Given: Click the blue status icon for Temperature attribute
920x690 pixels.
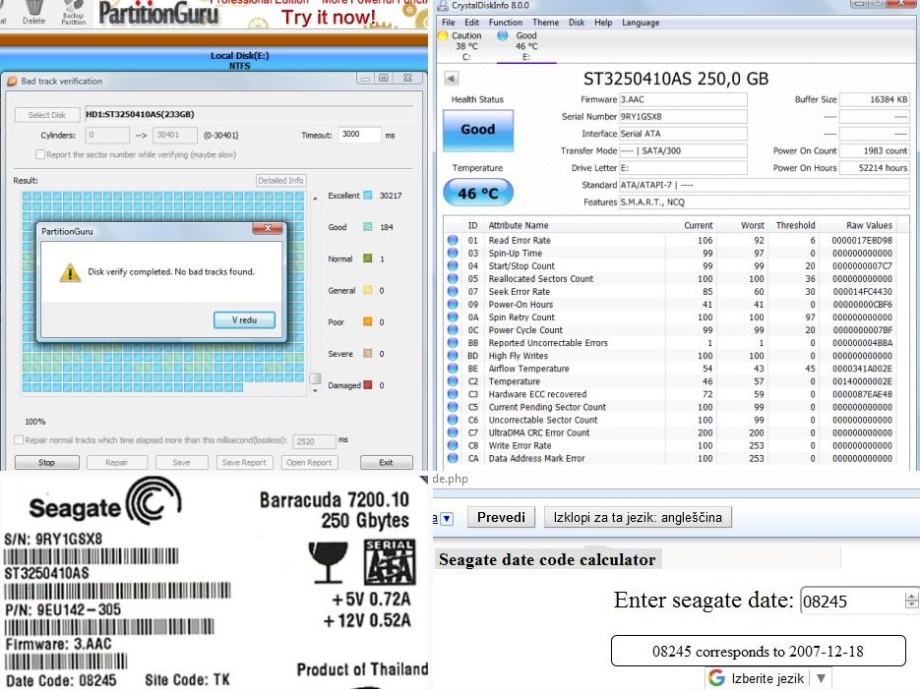Looking at the screenshot, I should click(453, 382).
